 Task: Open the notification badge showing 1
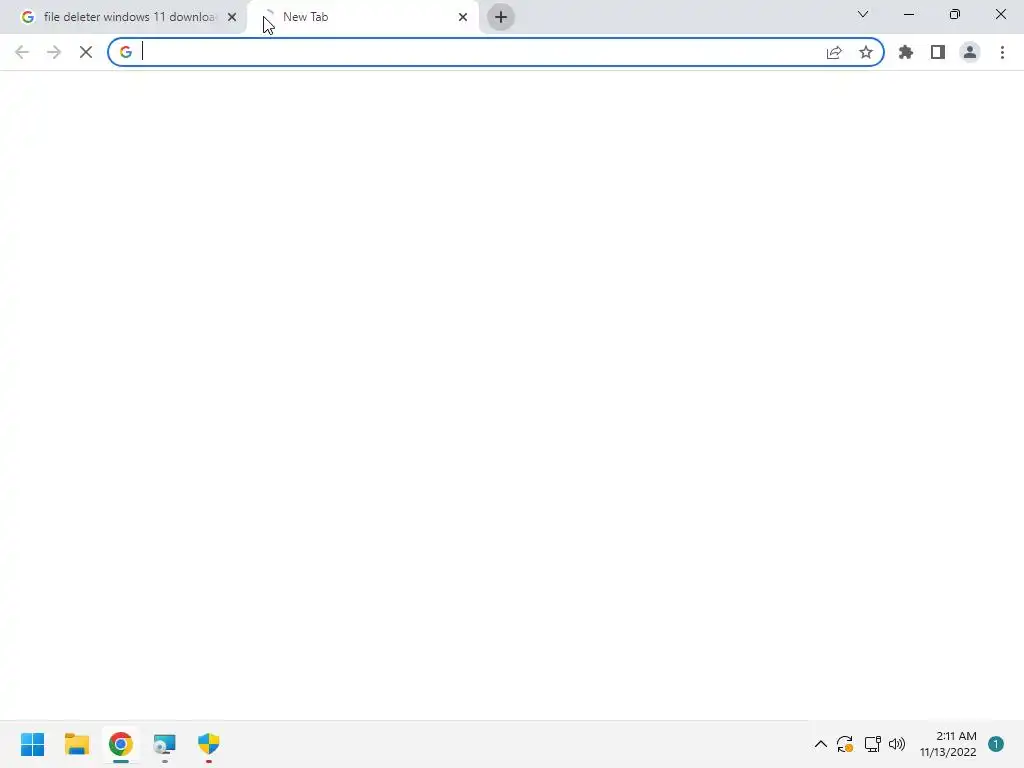tap(996, 744)
